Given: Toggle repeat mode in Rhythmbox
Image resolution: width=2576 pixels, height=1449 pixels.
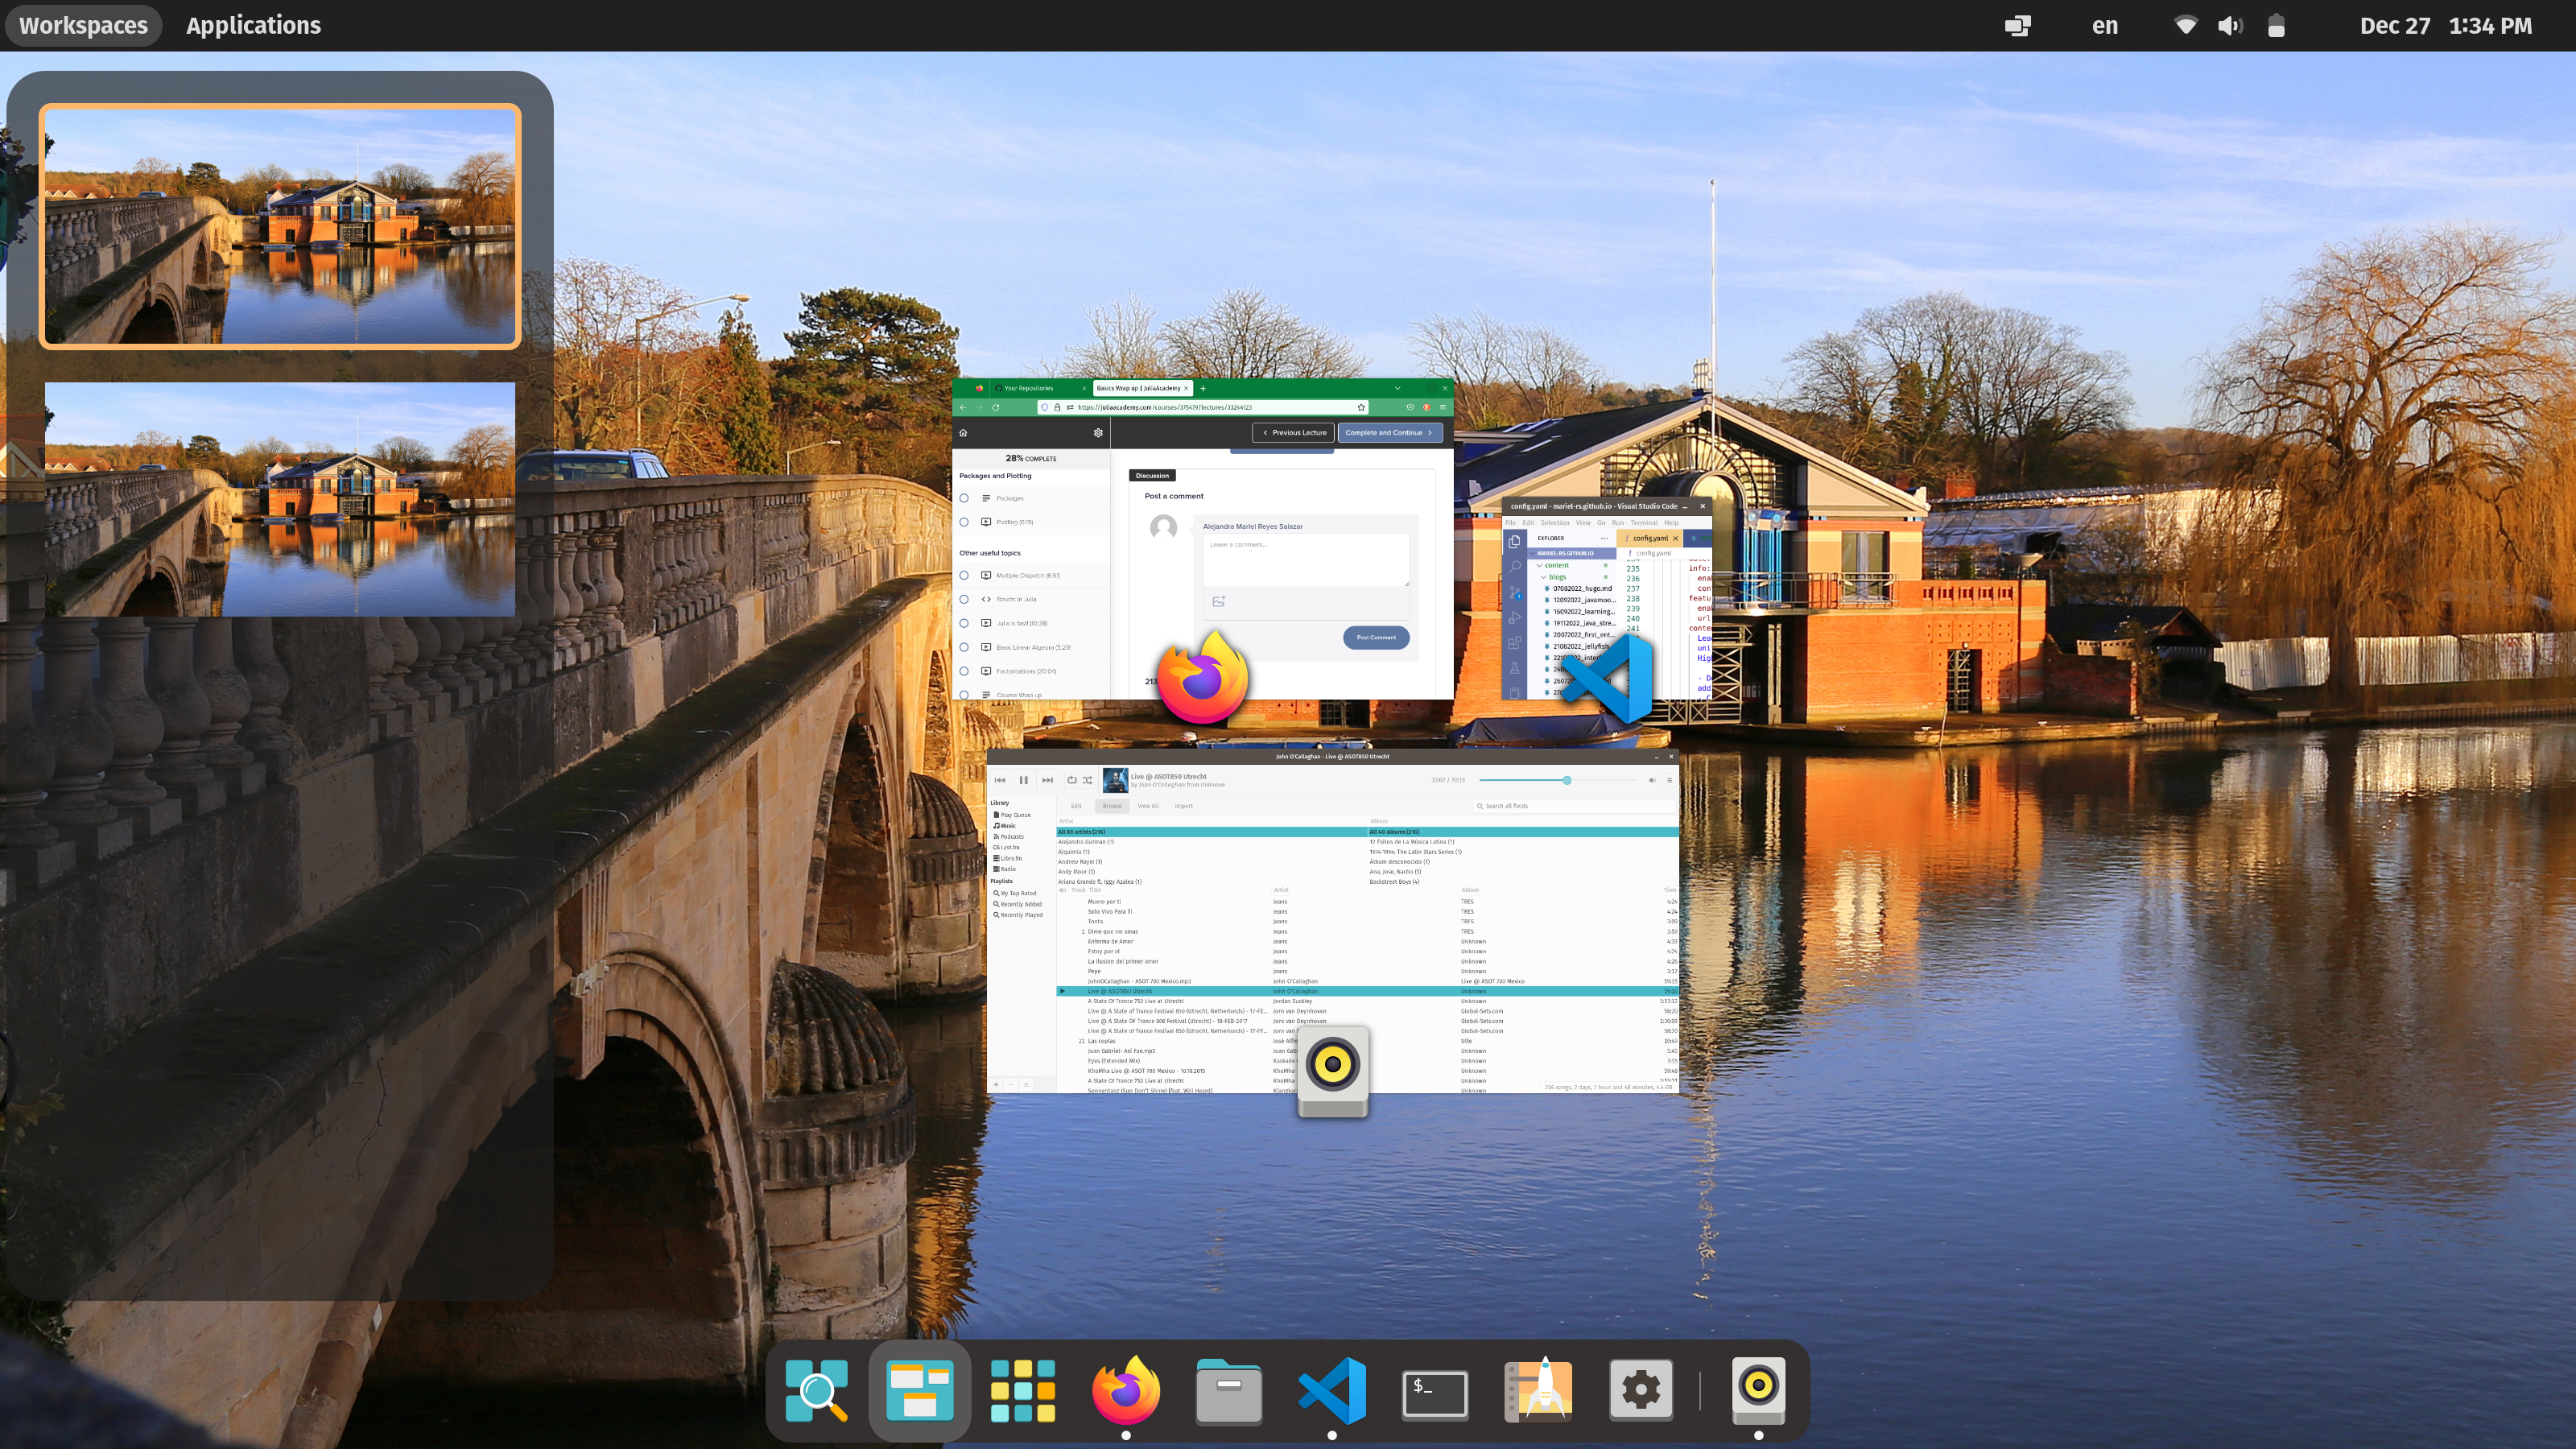Looking at the screenshot, I should (x=1072, y=780).
